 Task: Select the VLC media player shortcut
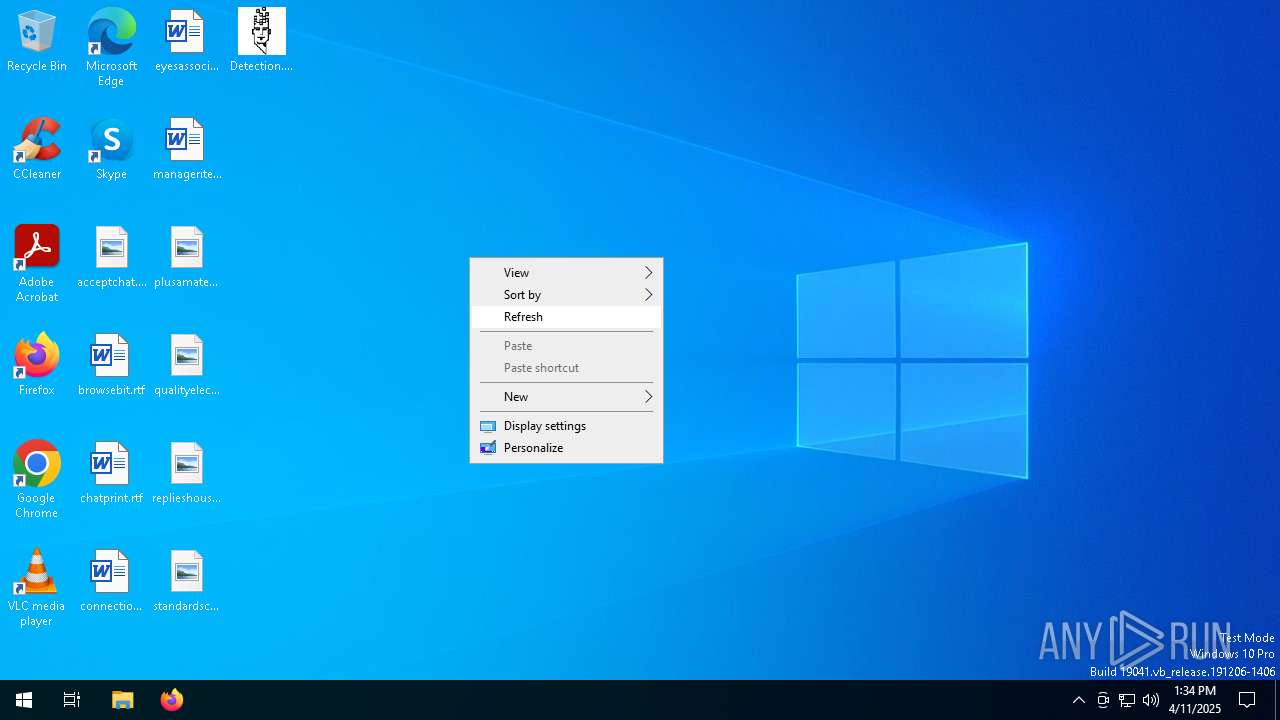[x=37, y=588]
